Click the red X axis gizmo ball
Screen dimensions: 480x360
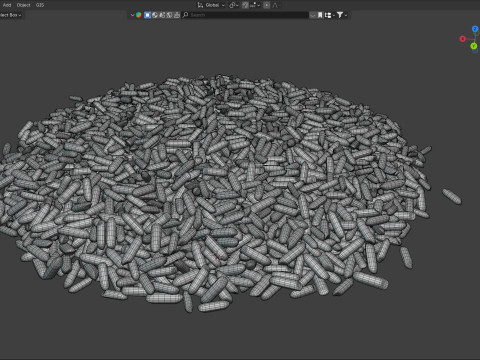[462, 39]
